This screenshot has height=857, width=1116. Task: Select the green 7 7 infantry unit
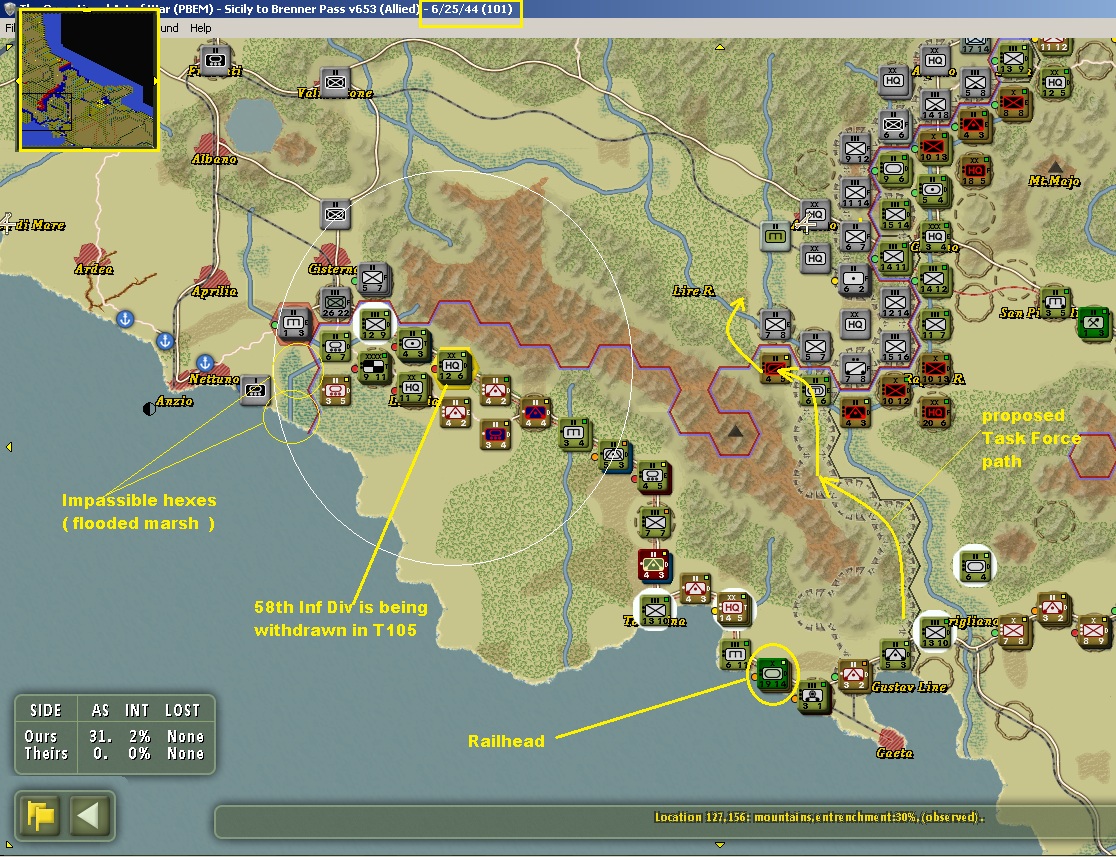(654, 523)
